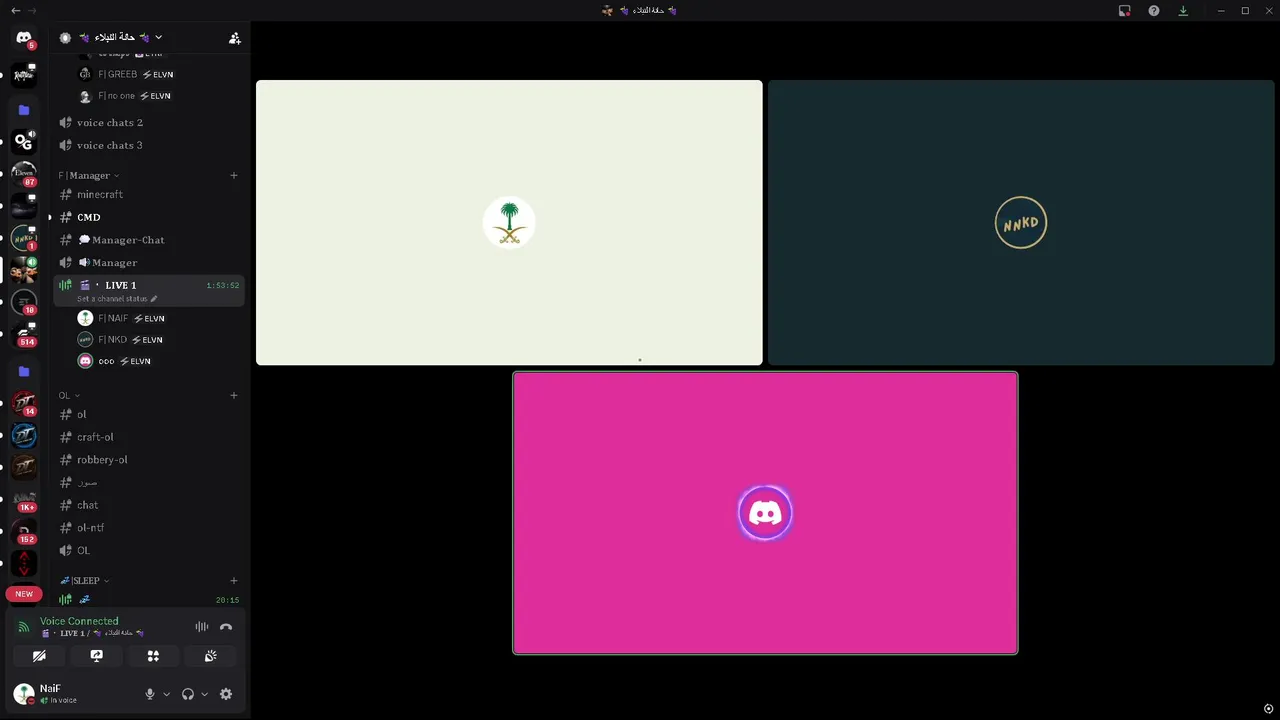Collapse the F|Manager category
This screenshot has width=1280, height=720.
(x=88, y=175)
